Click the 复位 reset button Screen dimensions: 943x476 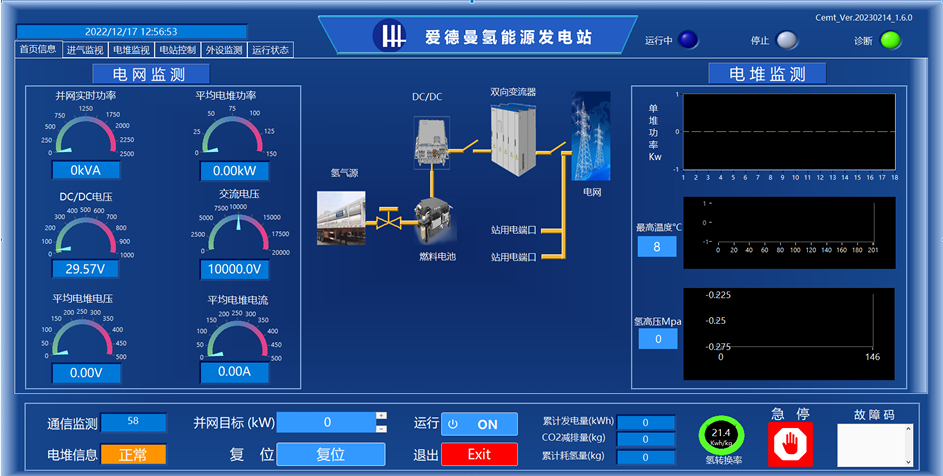tap(331, 454)
